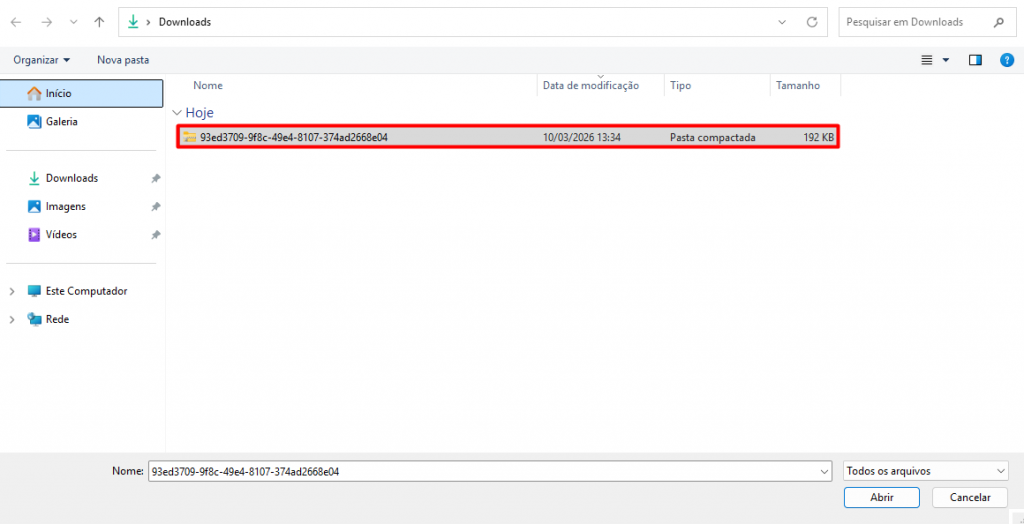Viewport: 1024px width, 524px height.
Task: Go up one folder level
Action: [98, 22]
